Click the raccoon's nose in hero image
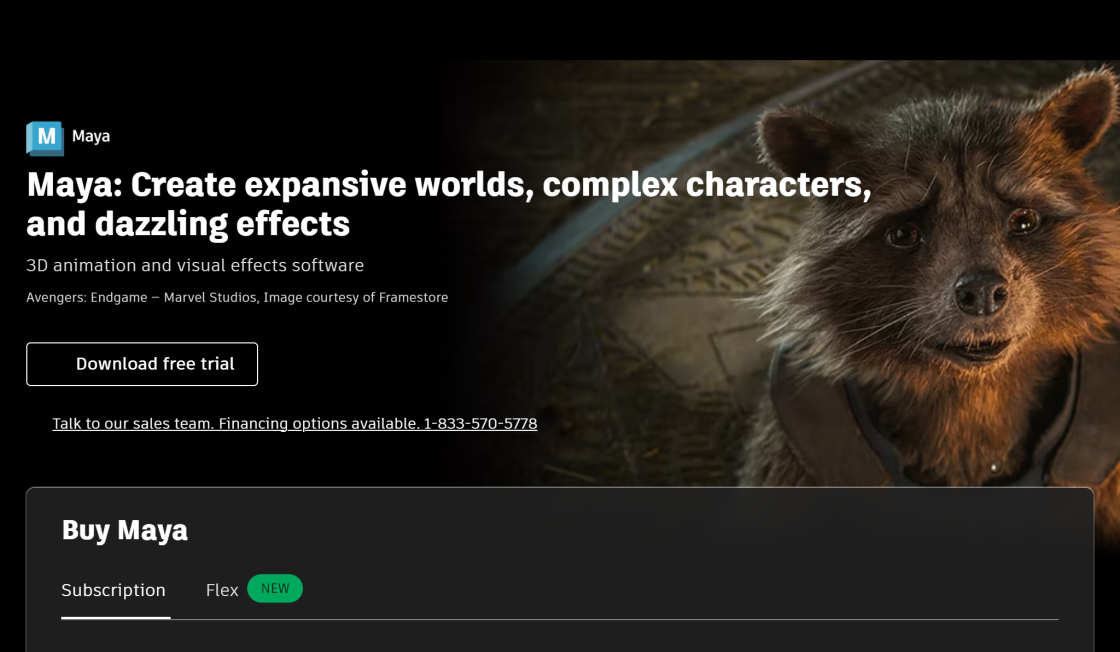The image size is (1120, 652). pyautogui.click(x=981, y=293)
